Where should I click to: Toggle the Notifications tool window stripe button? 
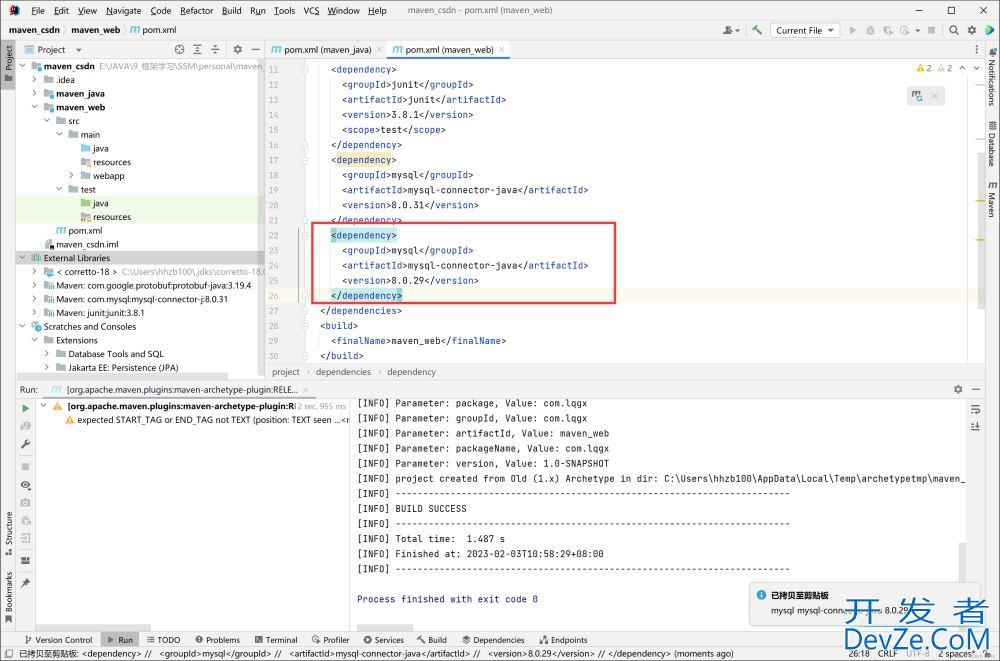coord(992,77)
